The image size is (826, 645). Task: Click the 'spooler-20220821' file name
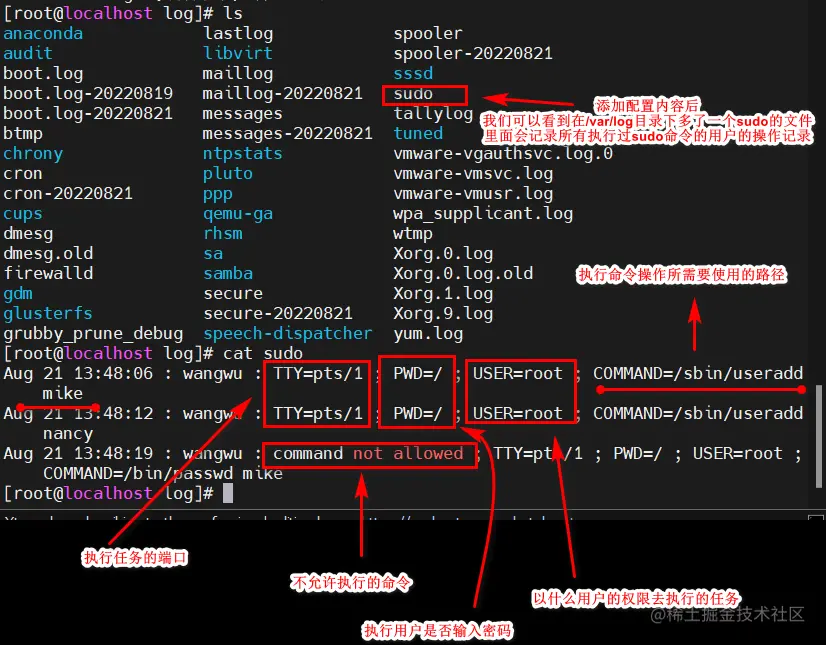473,53
